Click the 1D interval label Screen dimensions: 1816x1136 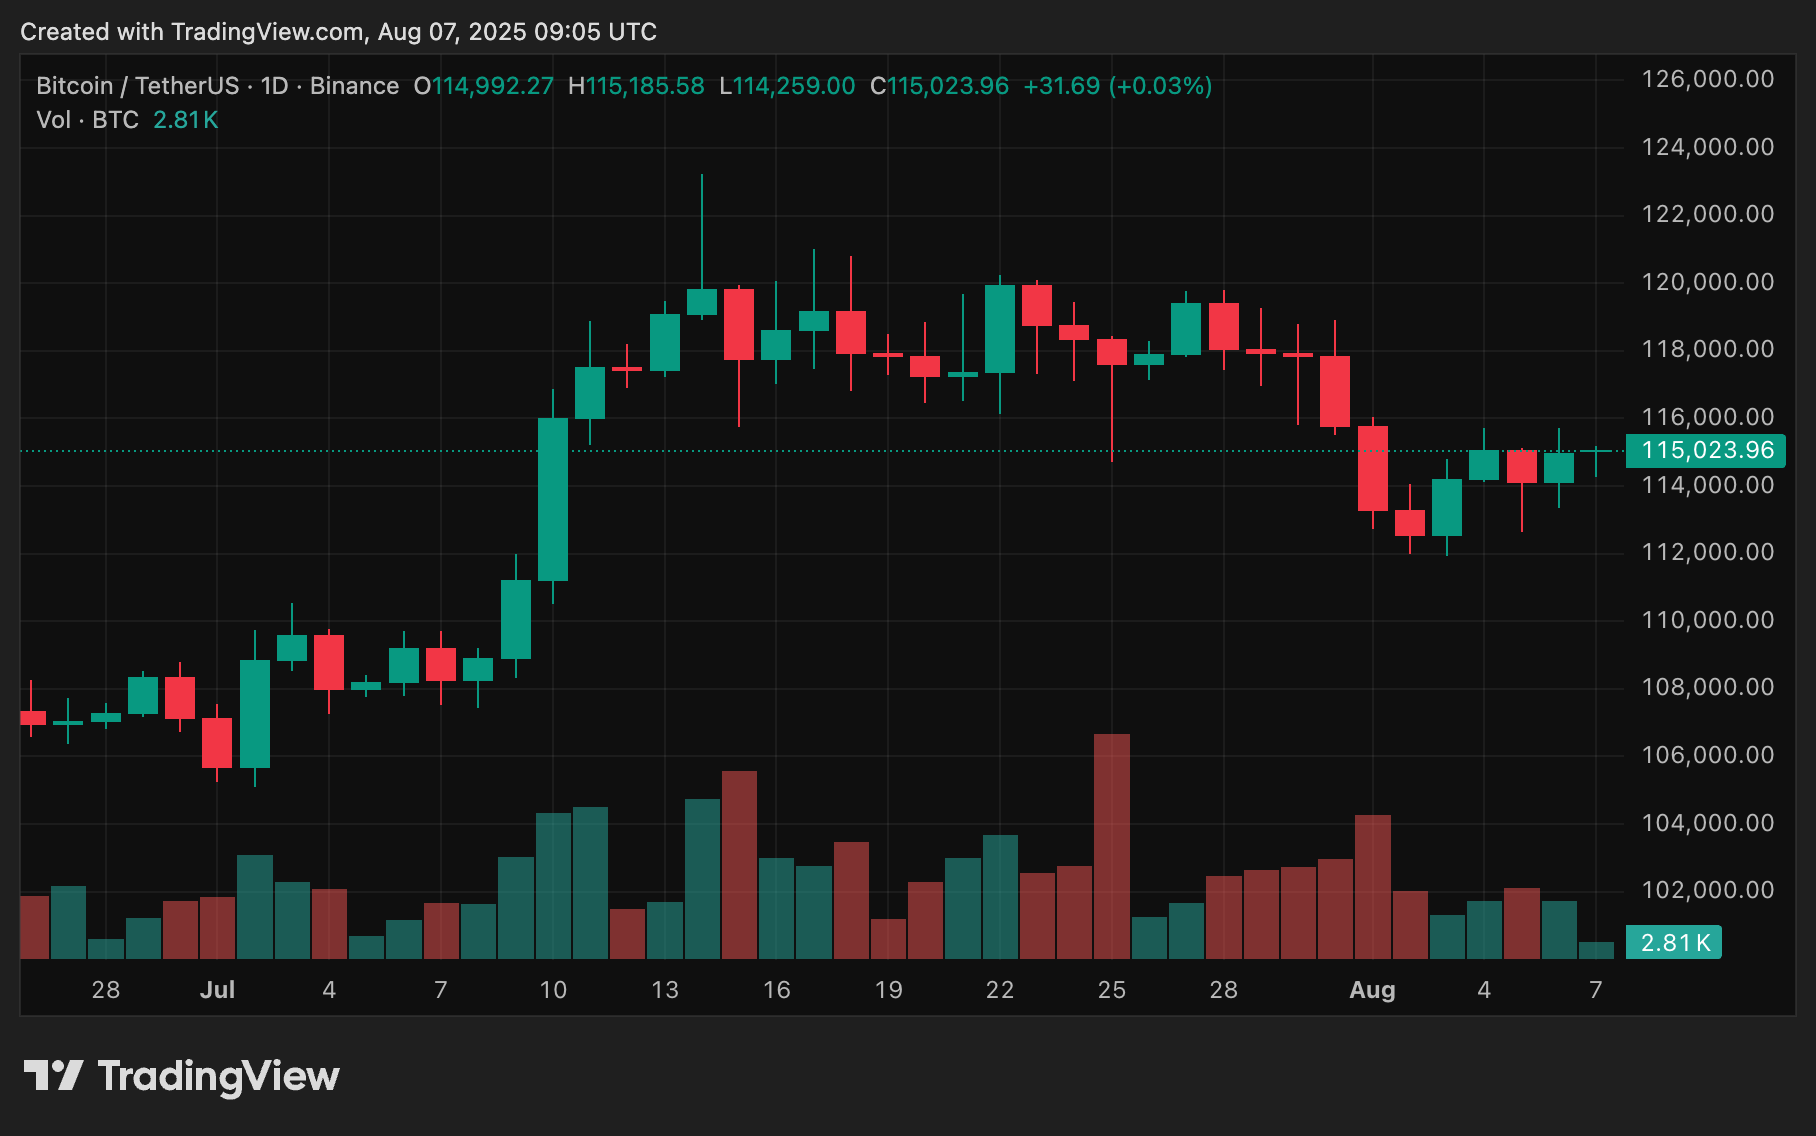tap(275, 86)
